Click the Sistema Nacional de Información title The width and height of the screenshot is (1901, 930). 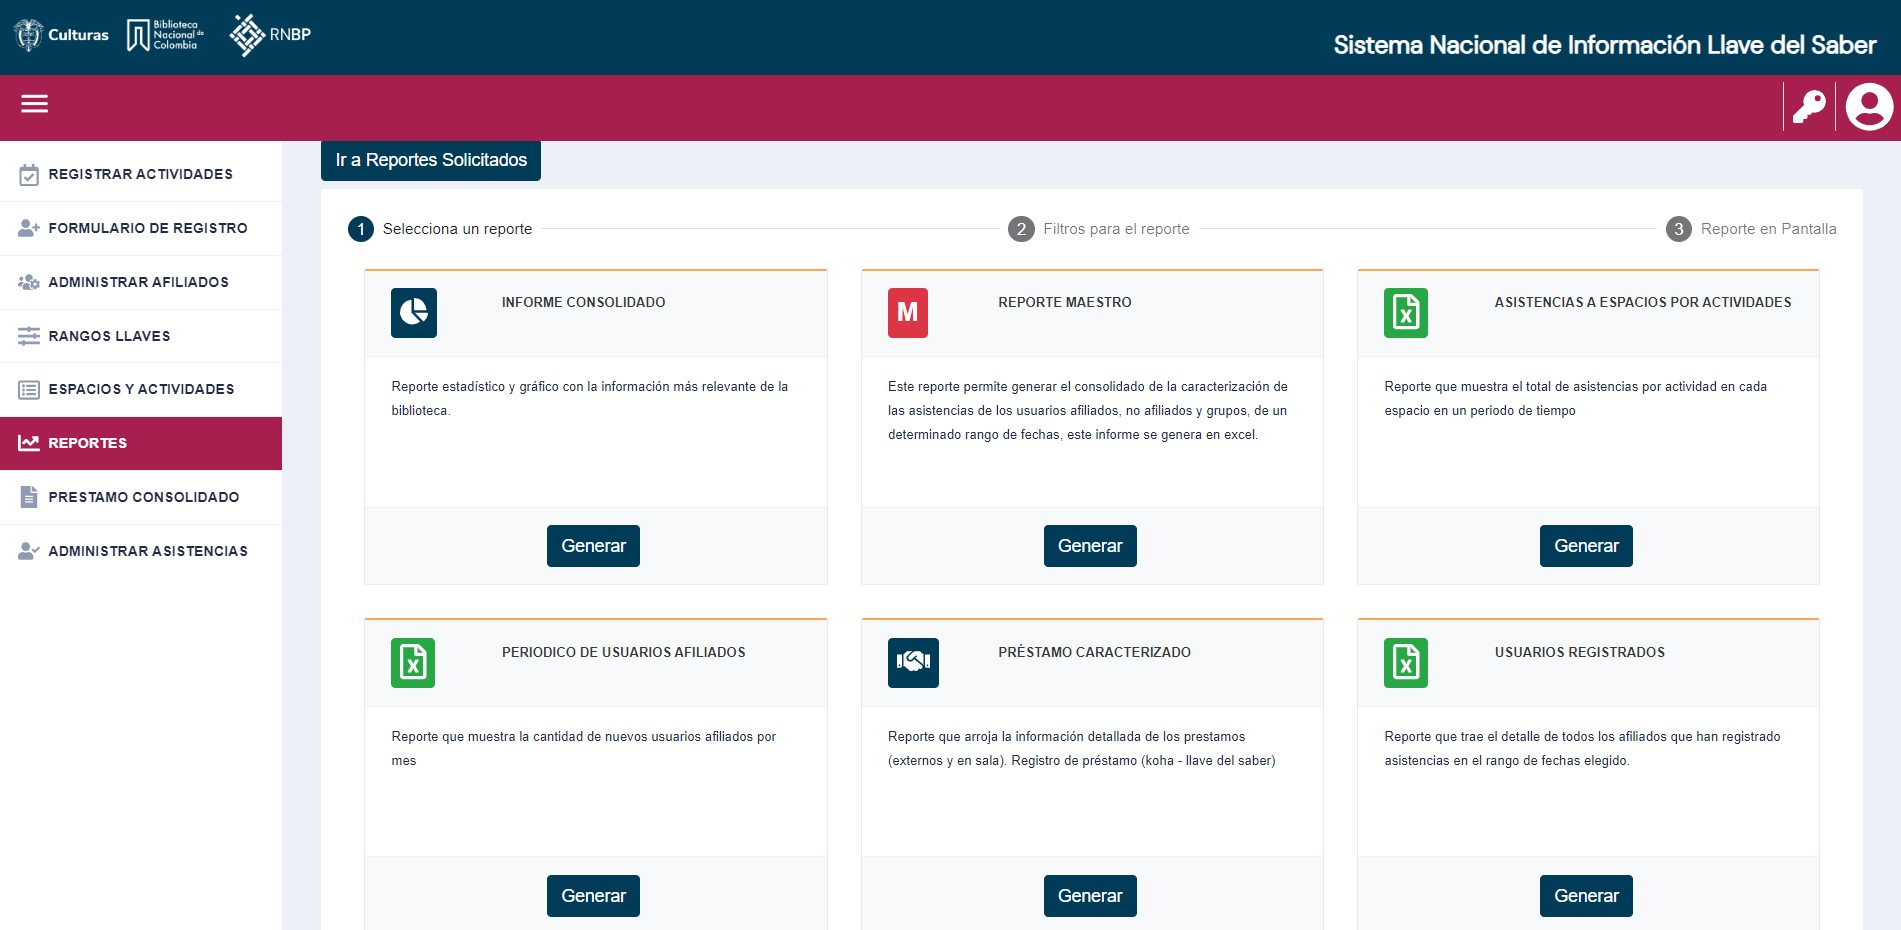[1605, 45]
